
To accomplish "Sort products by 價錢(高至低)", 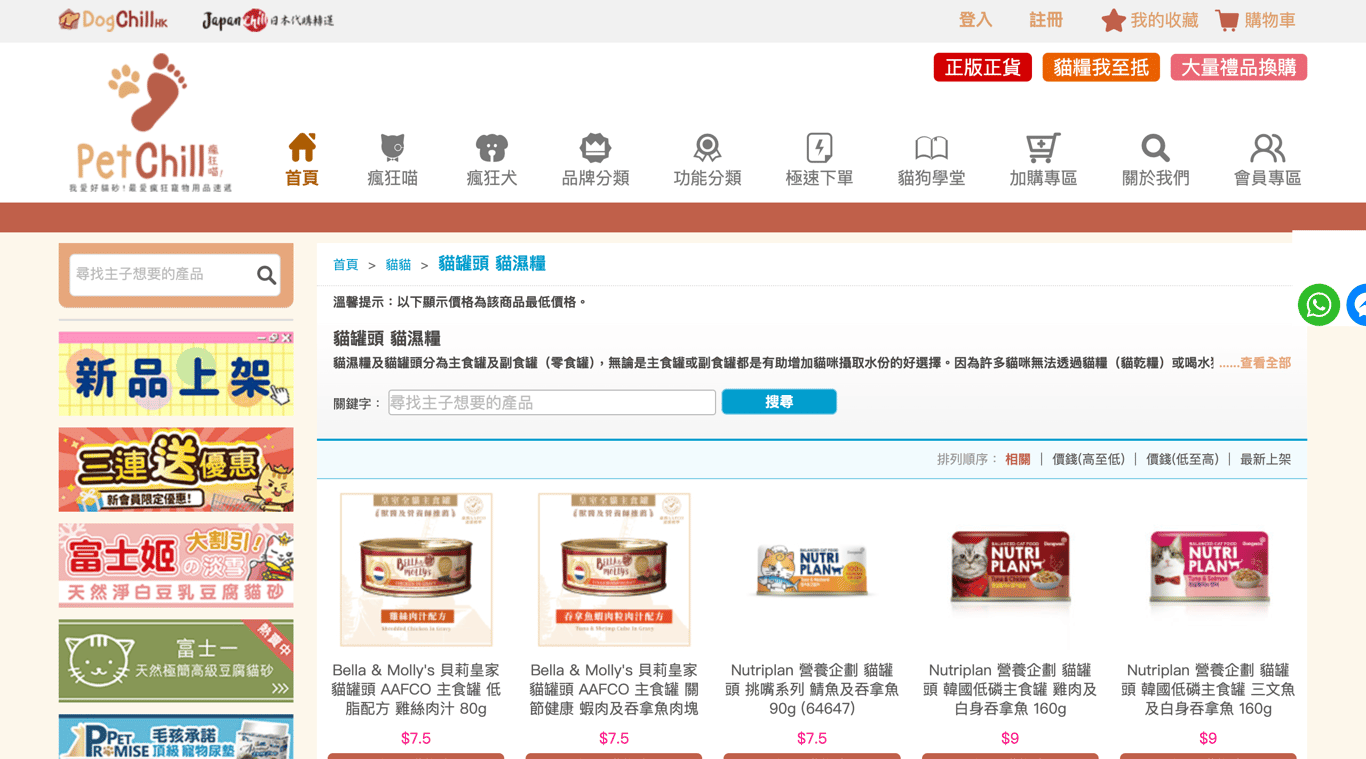I will pos(1088,459).
